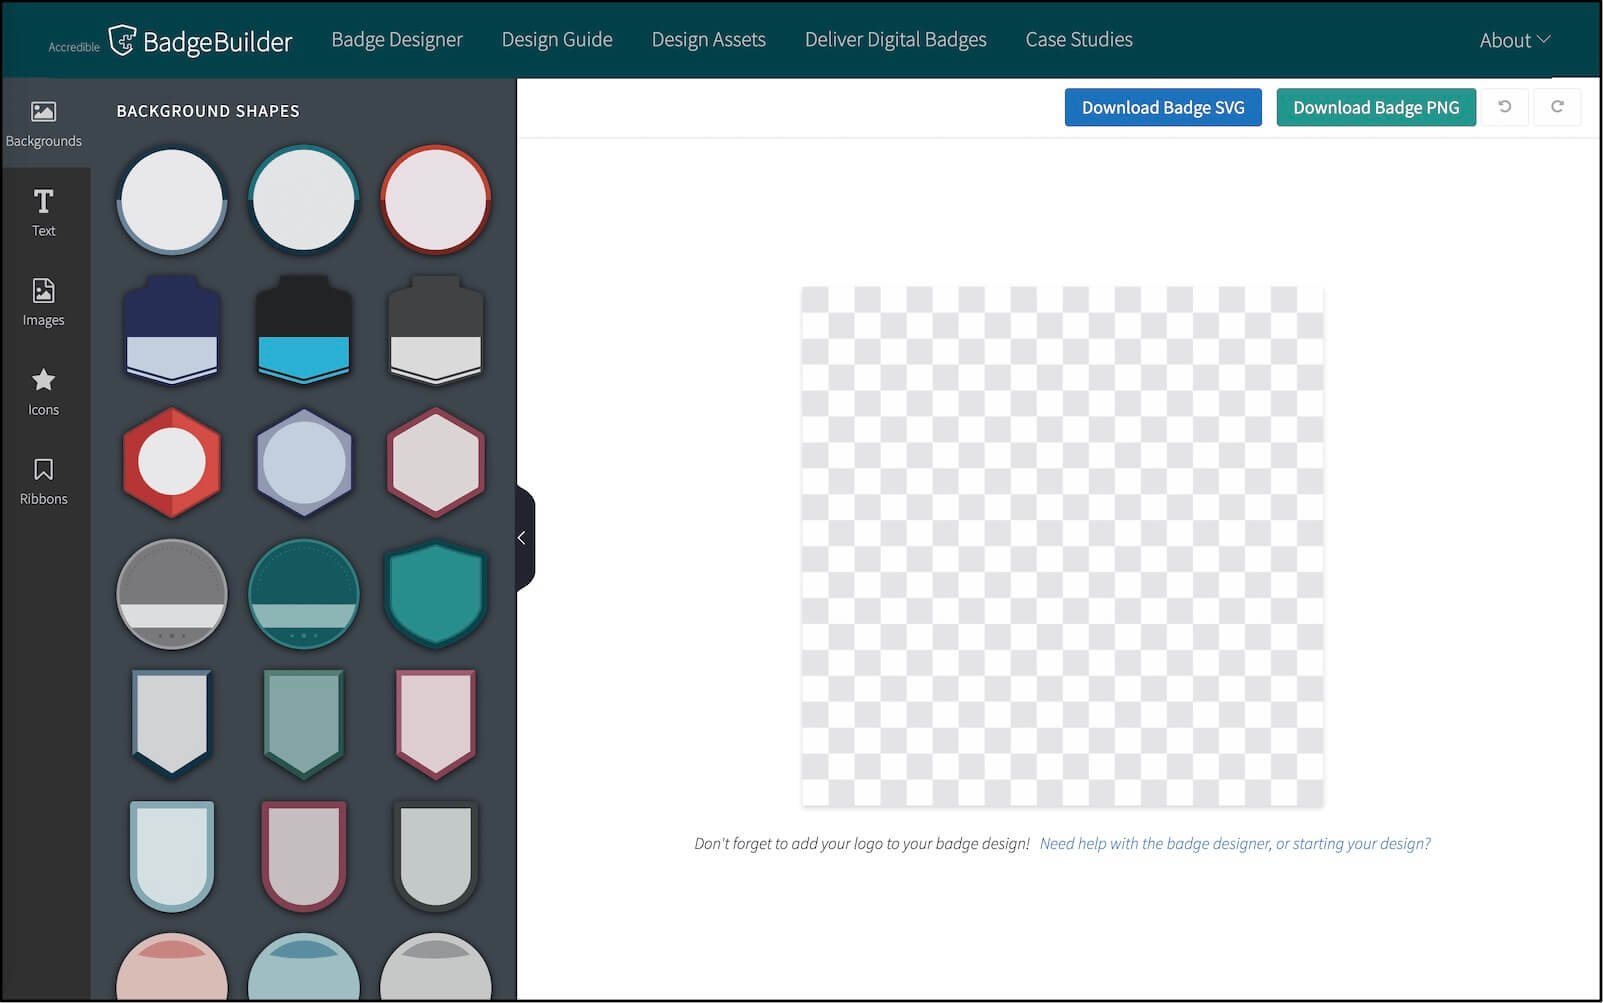This screenshot has height=1003, width=1603.
Task: Open the badge designer help link
Action: click(1235, 843)
